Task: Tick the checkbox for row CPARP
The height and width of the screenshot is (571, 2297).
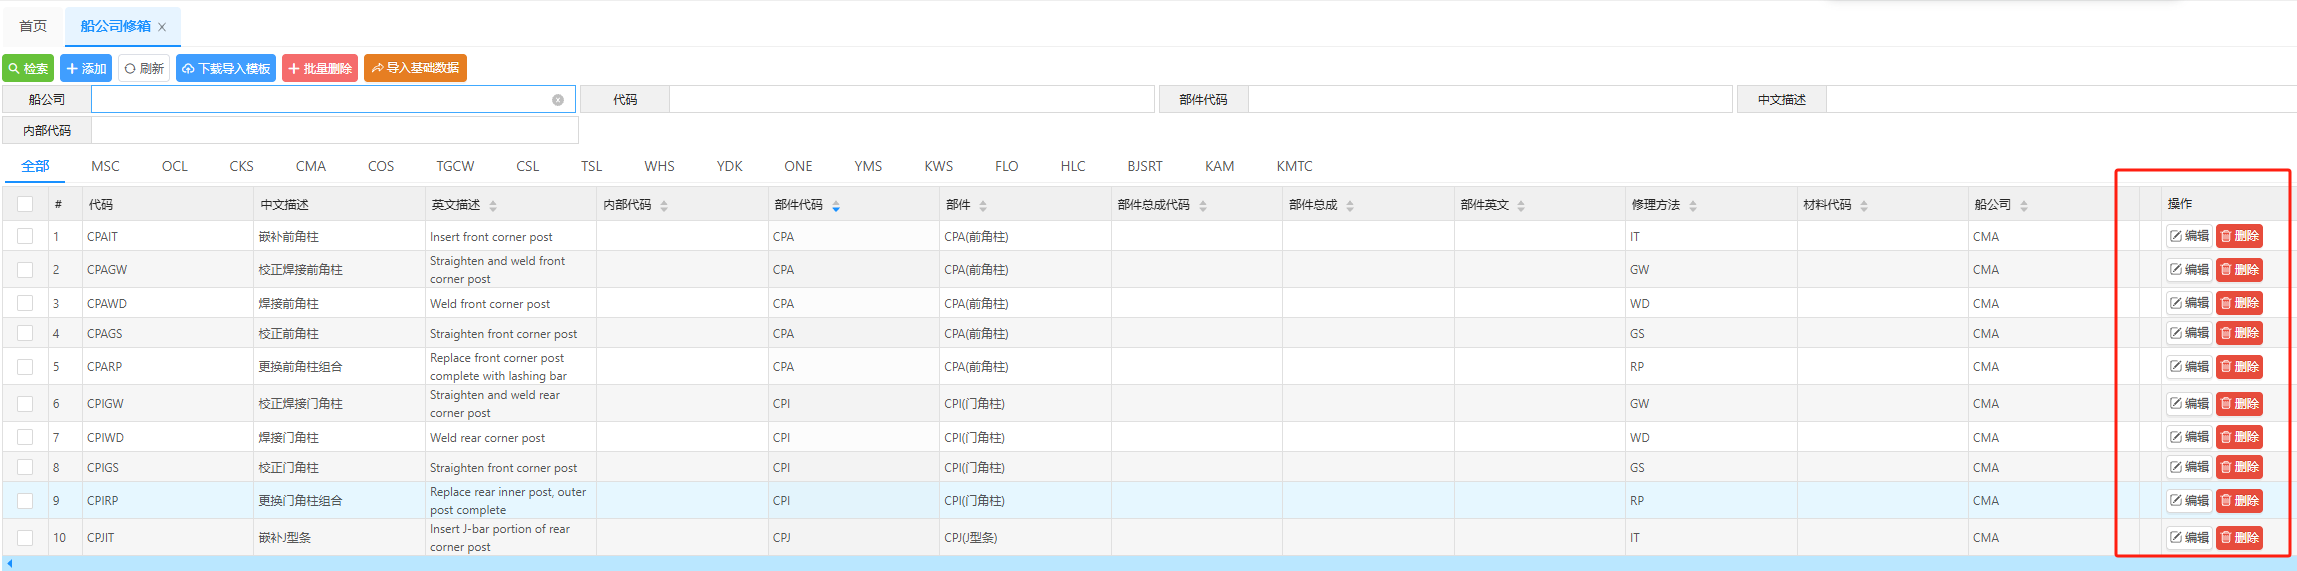Action: tap(25, 367)
